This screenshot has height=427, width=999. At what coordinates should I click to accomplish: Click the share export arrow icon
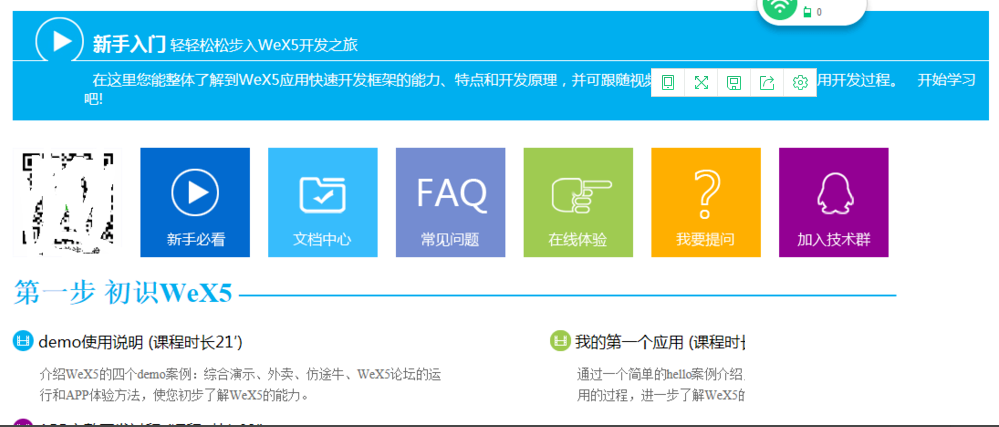pyautogui.click(x=767, y=82)
